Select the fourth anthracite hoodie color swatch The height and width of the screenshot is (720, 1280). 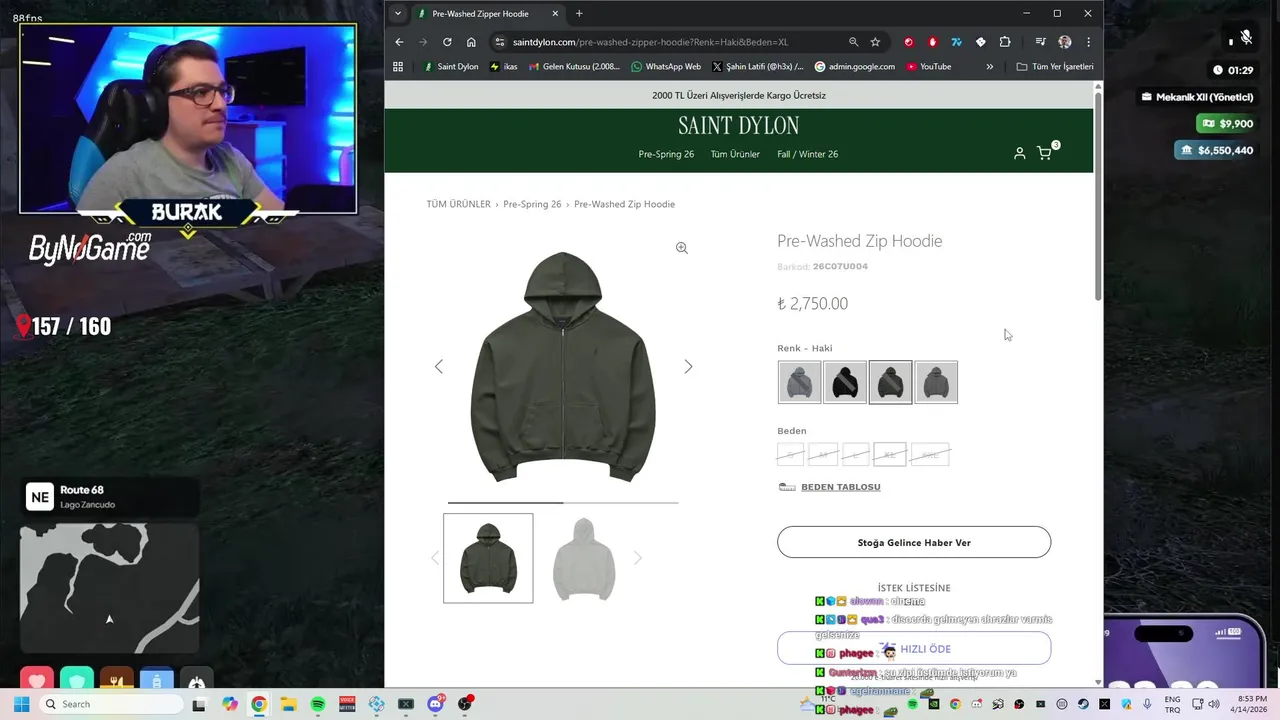[x=936, y=382]
